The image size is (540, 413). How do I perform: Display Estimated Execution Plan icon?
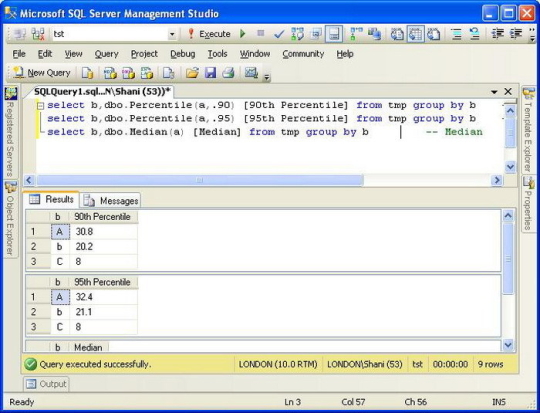(x=297, y=34)
